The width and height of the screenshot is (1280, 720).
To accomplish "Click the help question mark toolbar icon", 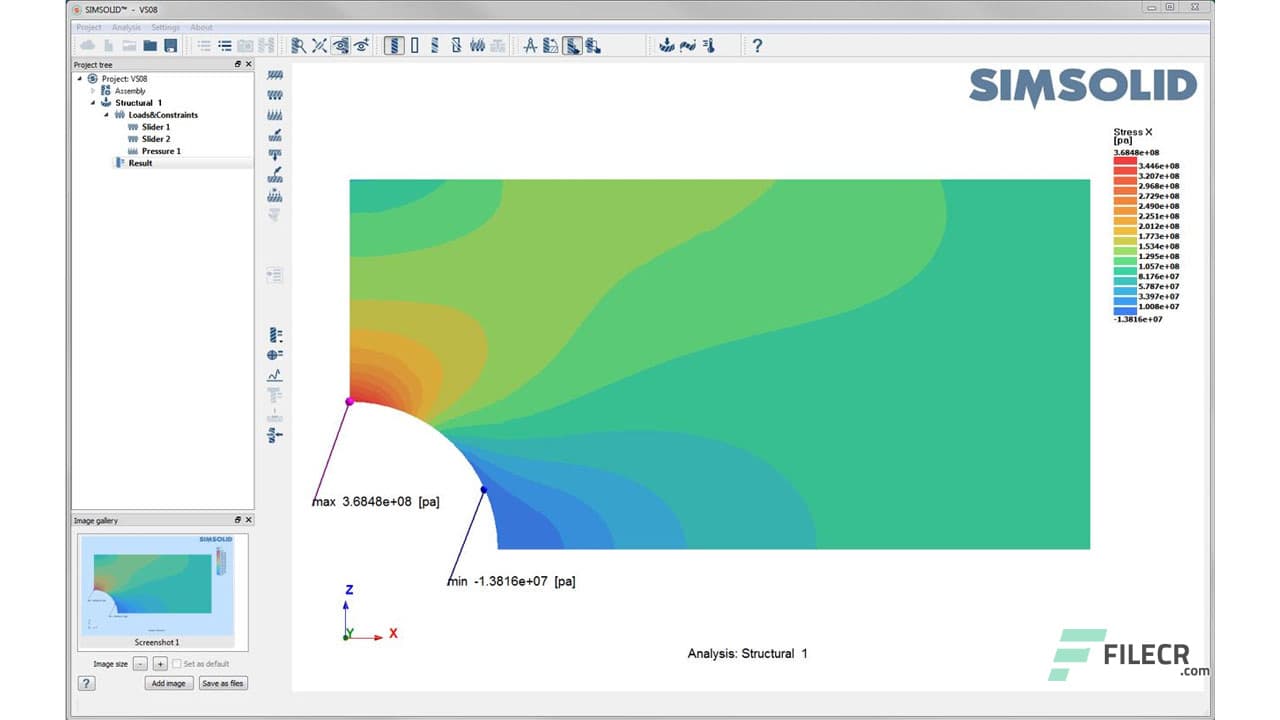I will click(x=757, y=46).
